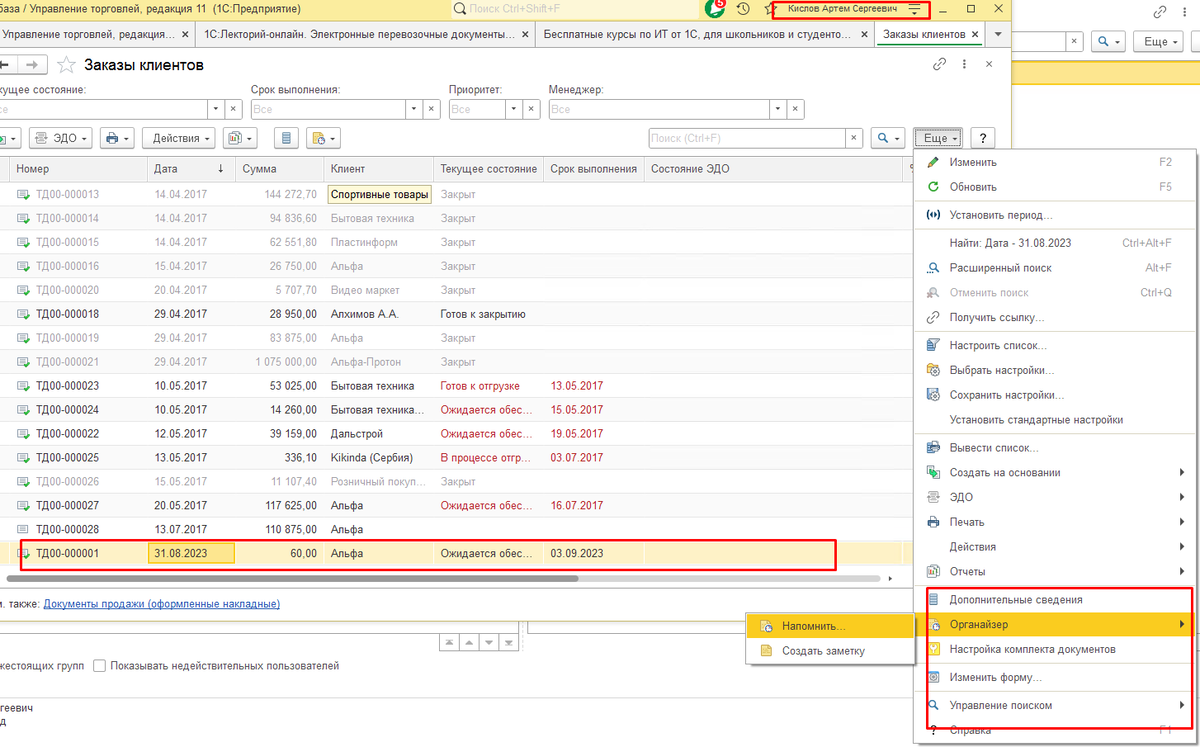Sort by the Дата column header
Viewport: 1200px width, 747px height.
click(x=191, y=169)
